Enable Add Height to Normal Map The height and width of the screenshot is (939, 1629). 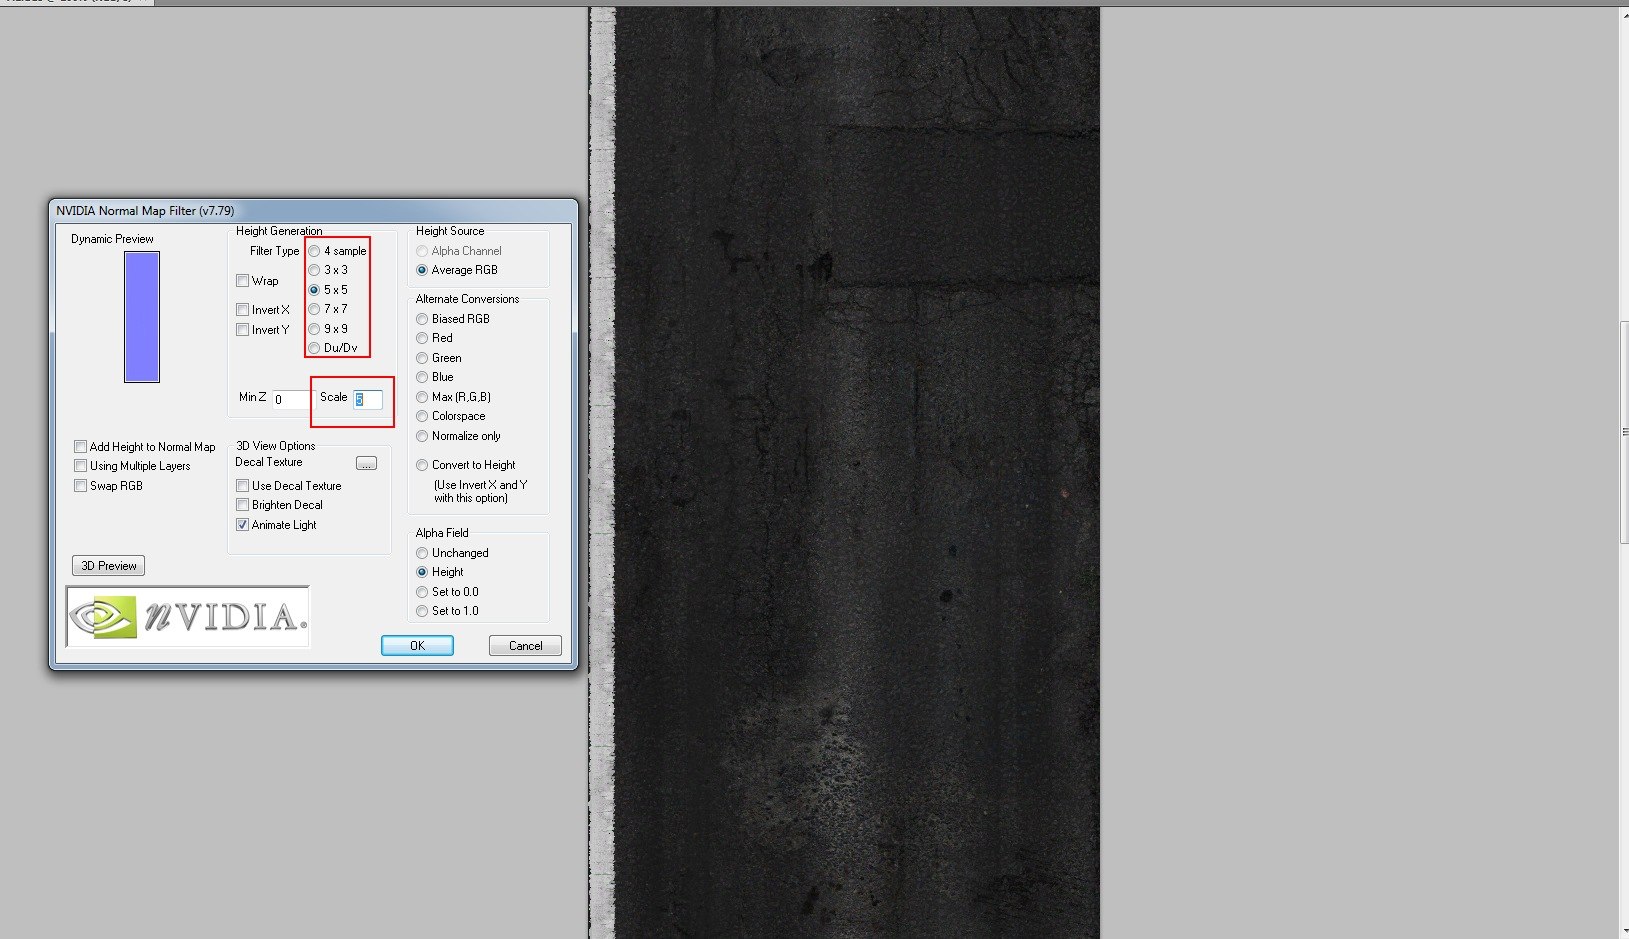[x=81, y=447]
